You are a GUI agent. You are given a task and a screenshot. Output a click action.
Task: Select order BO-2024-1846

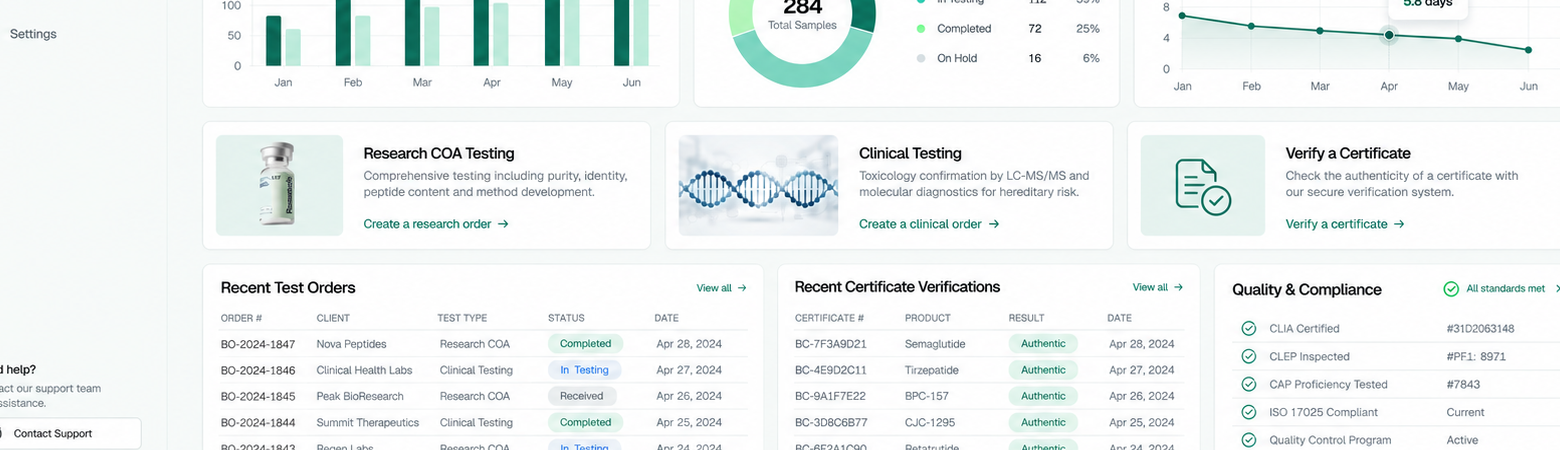point(258,370)
